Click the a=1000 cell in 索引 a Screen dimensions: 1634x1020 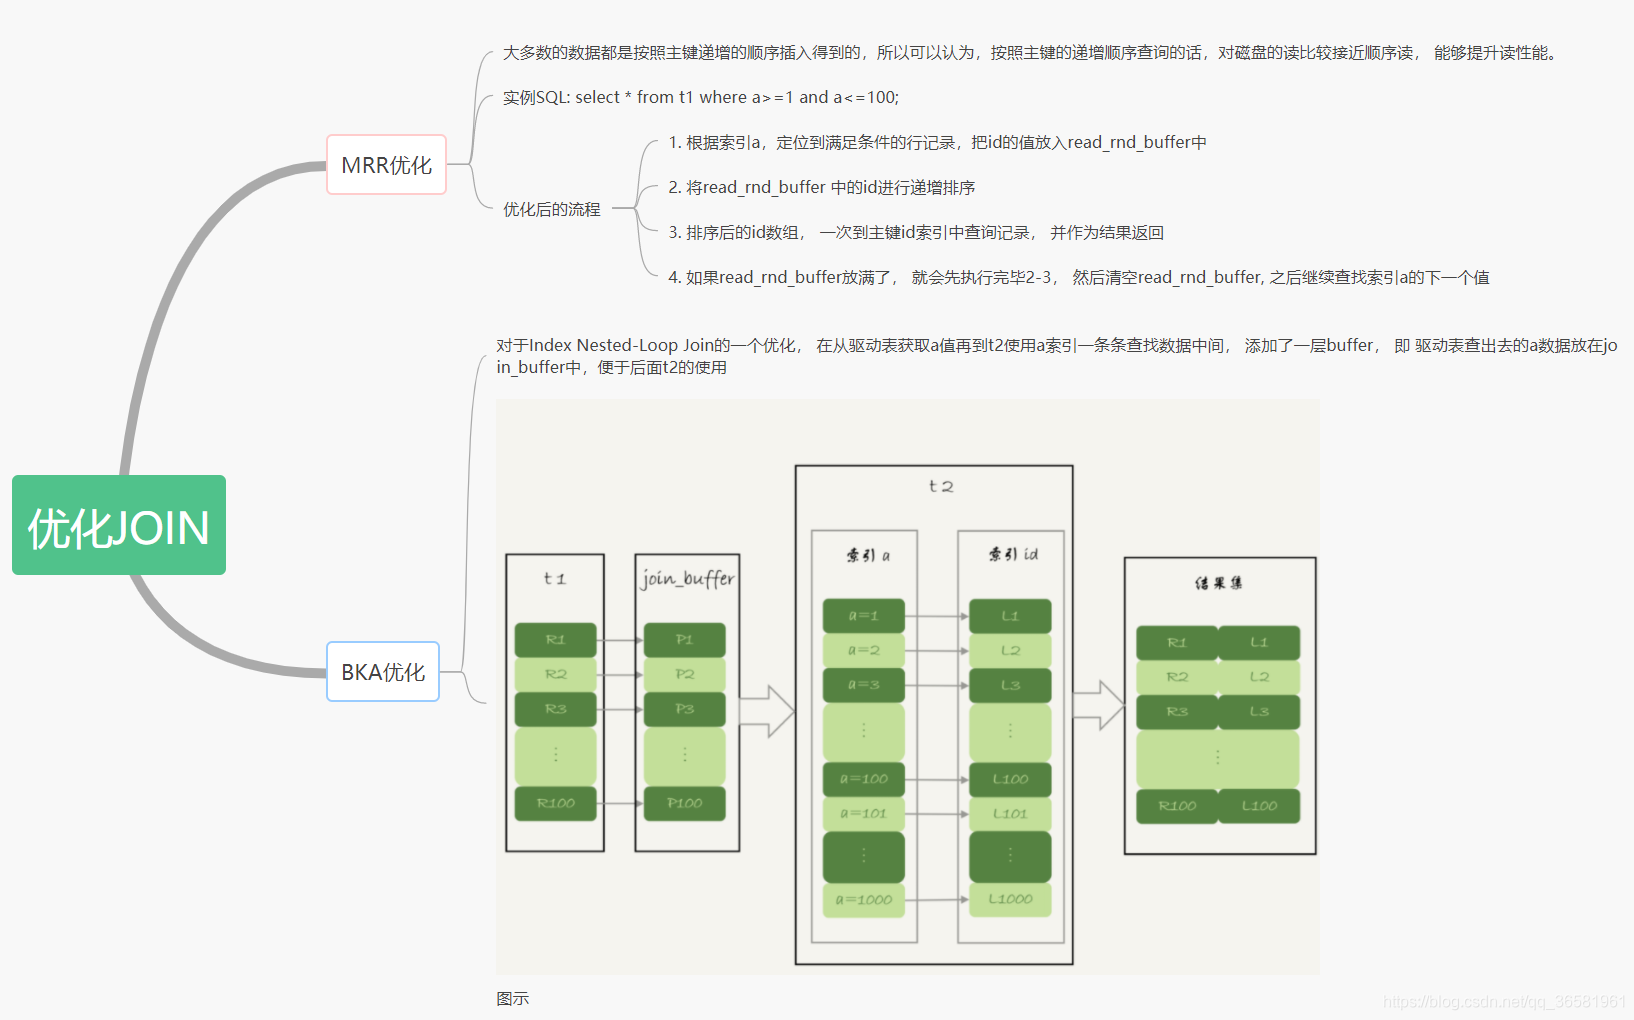864,900
